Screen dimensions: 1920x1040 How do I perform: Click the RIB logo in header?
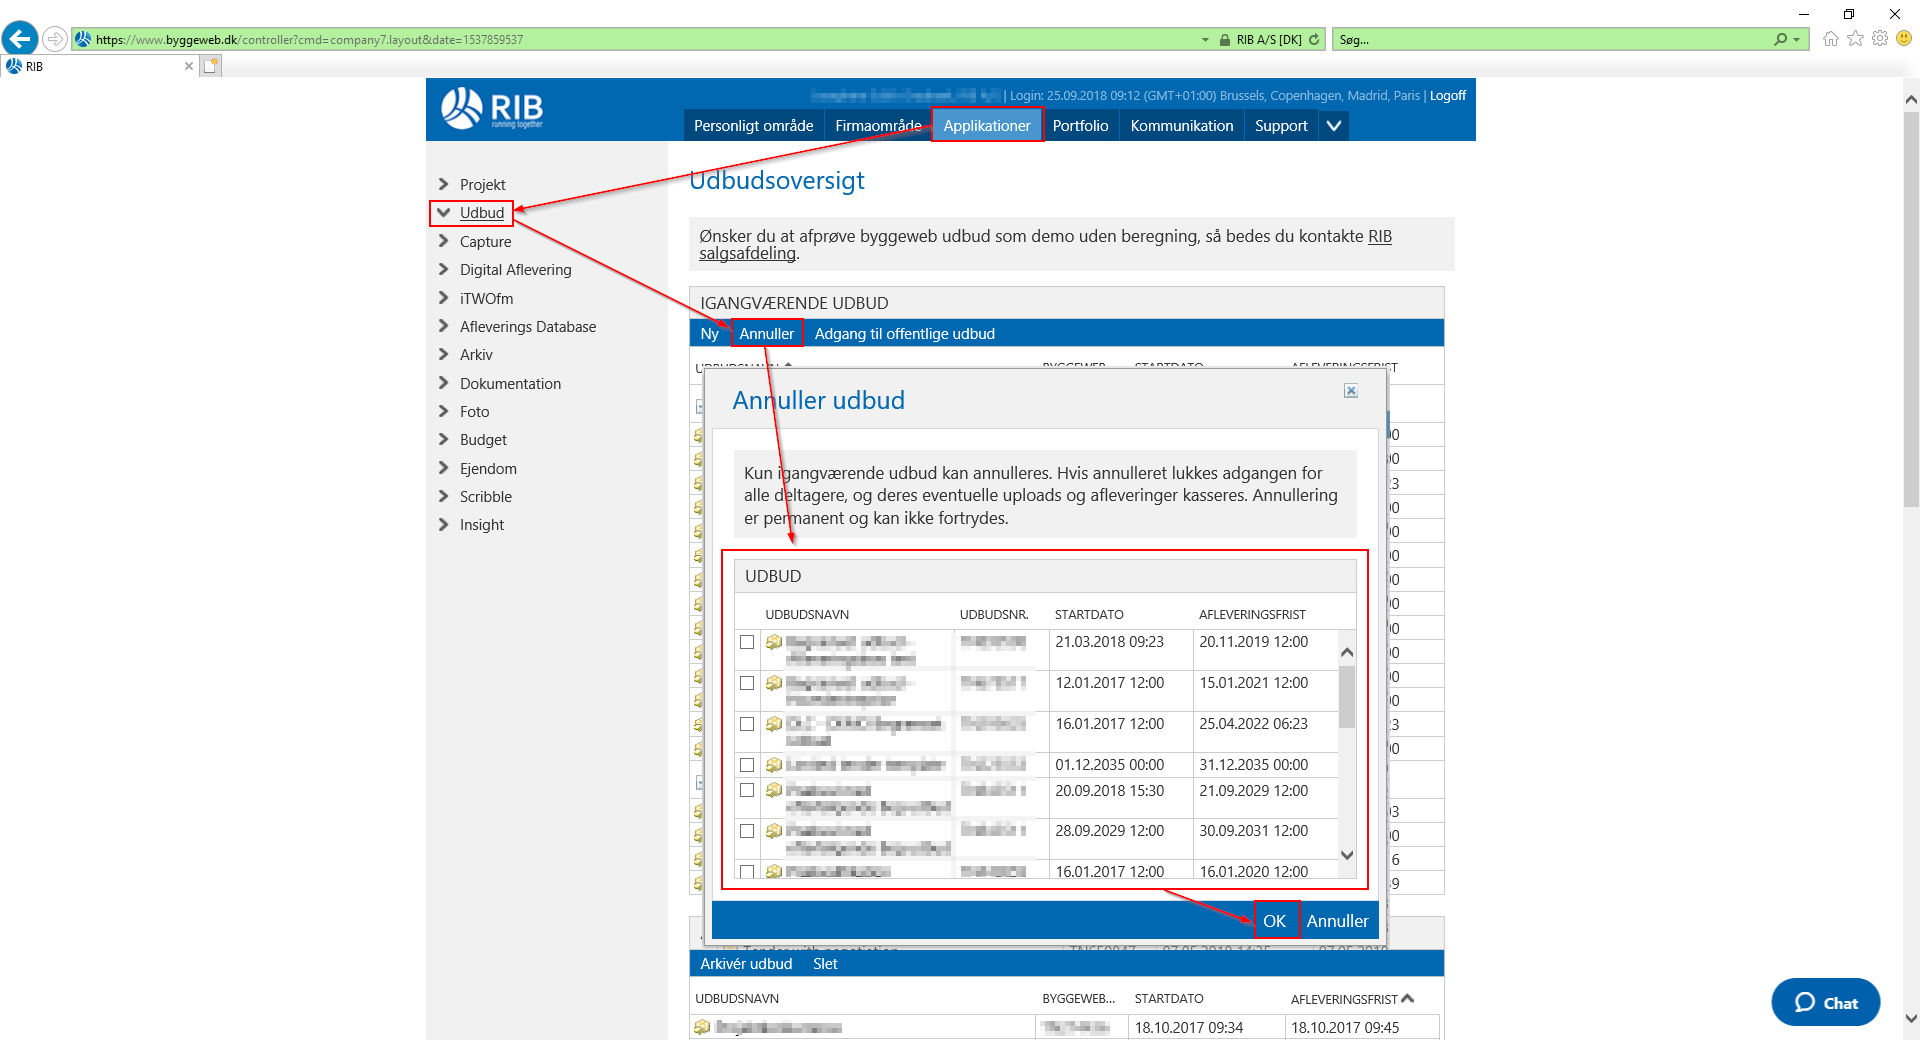(492, 109)
